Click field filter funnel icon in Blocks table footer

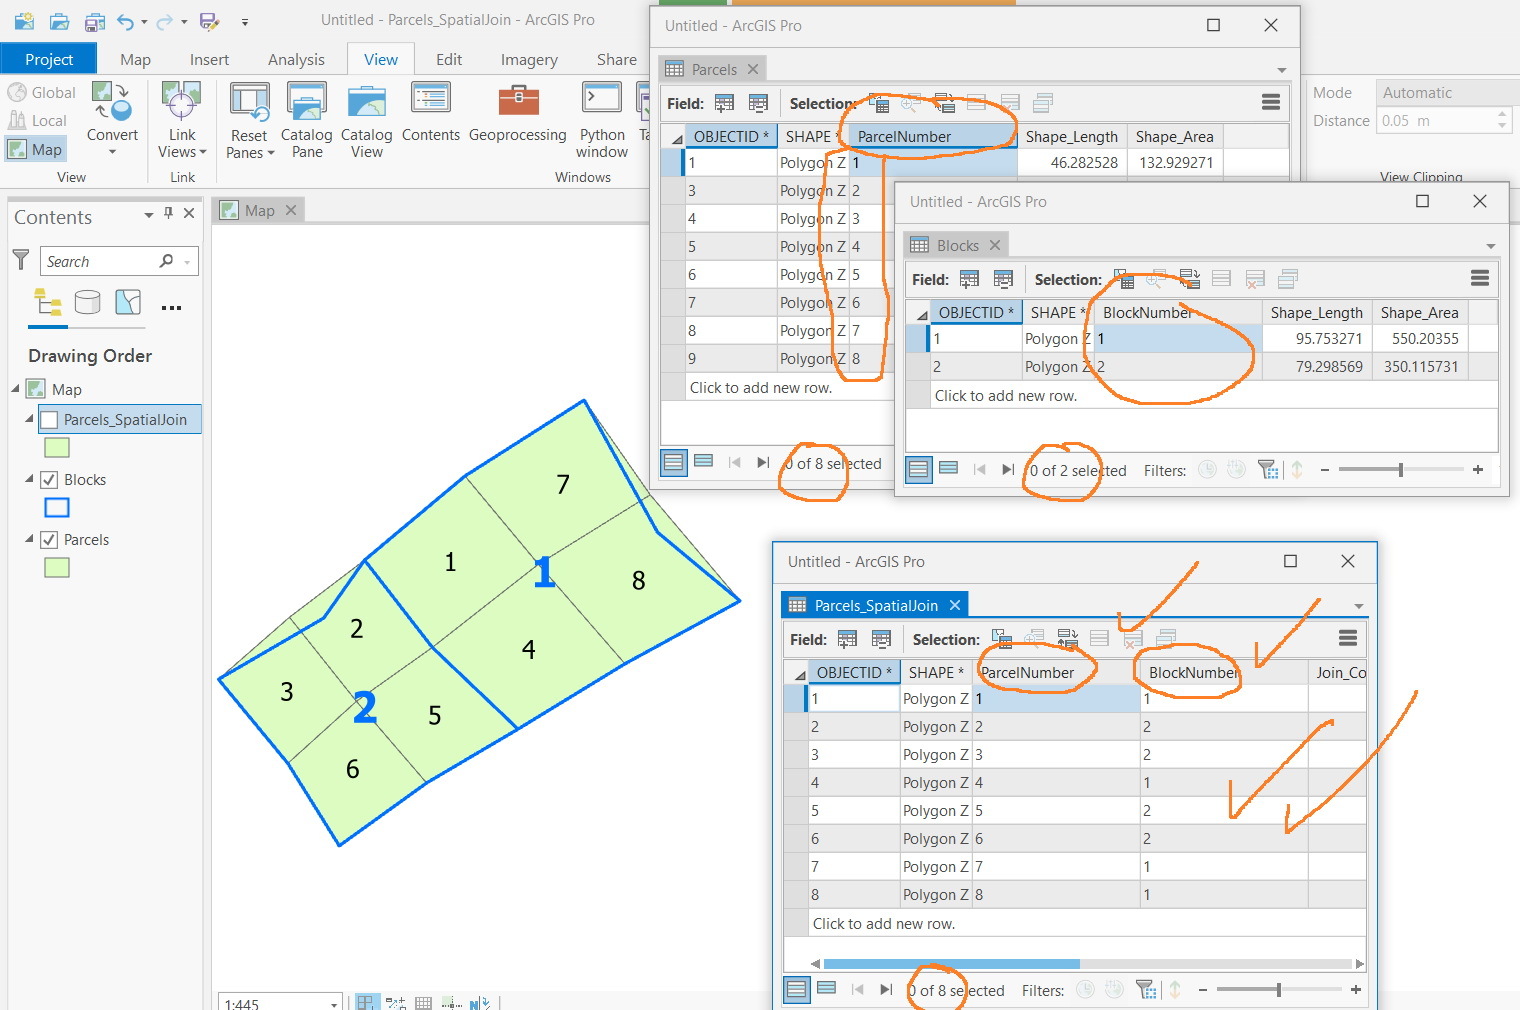(x=1268, y=470)
